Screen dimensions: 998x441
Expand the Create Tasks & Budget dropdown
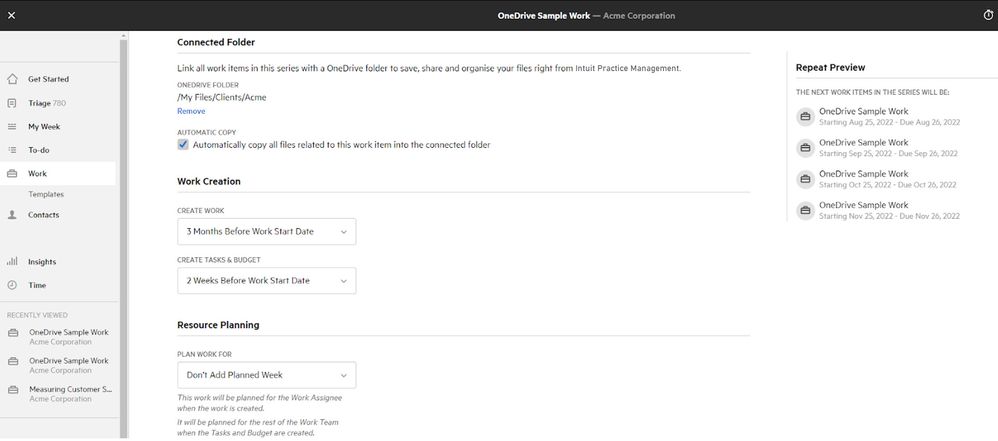pos(266,281)
